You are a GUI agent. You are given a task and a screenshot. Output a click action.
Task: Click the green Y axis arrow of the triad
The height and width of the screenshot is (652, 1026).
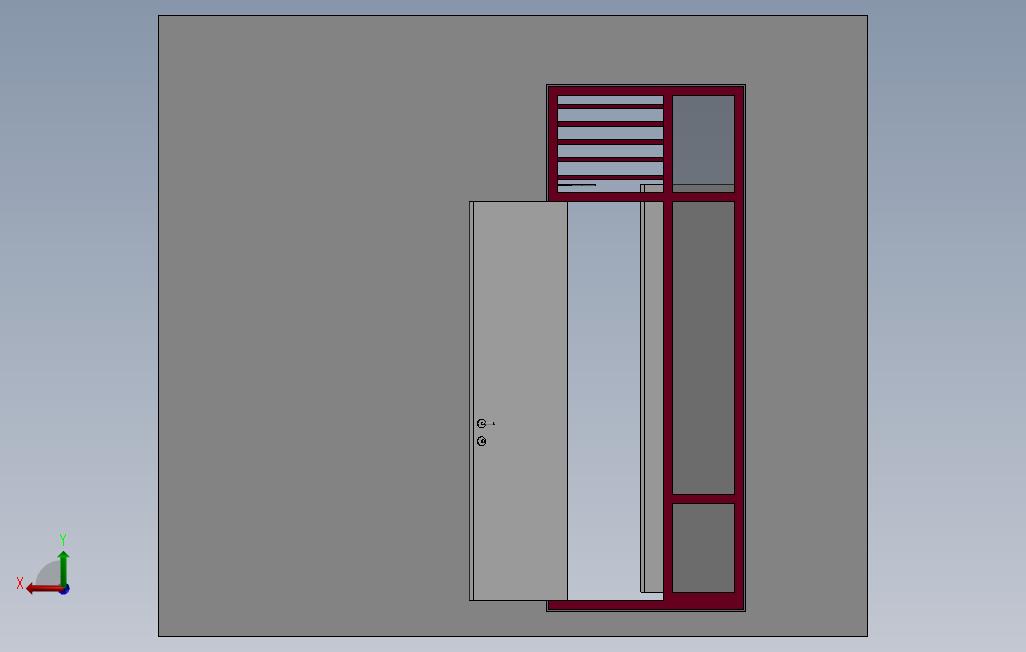coord(63,567)
